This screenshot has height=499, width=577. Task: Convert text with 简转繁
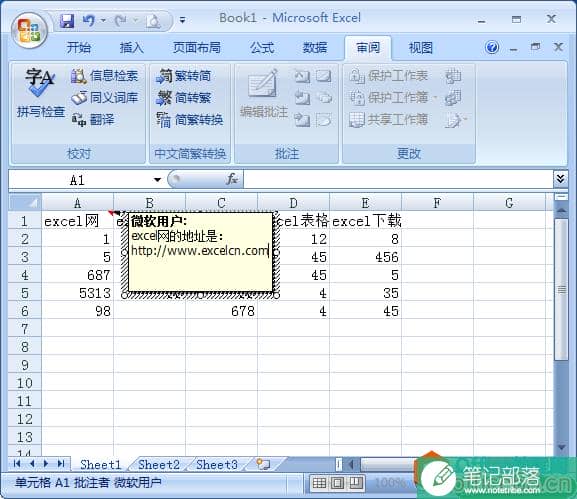(183, 98)
